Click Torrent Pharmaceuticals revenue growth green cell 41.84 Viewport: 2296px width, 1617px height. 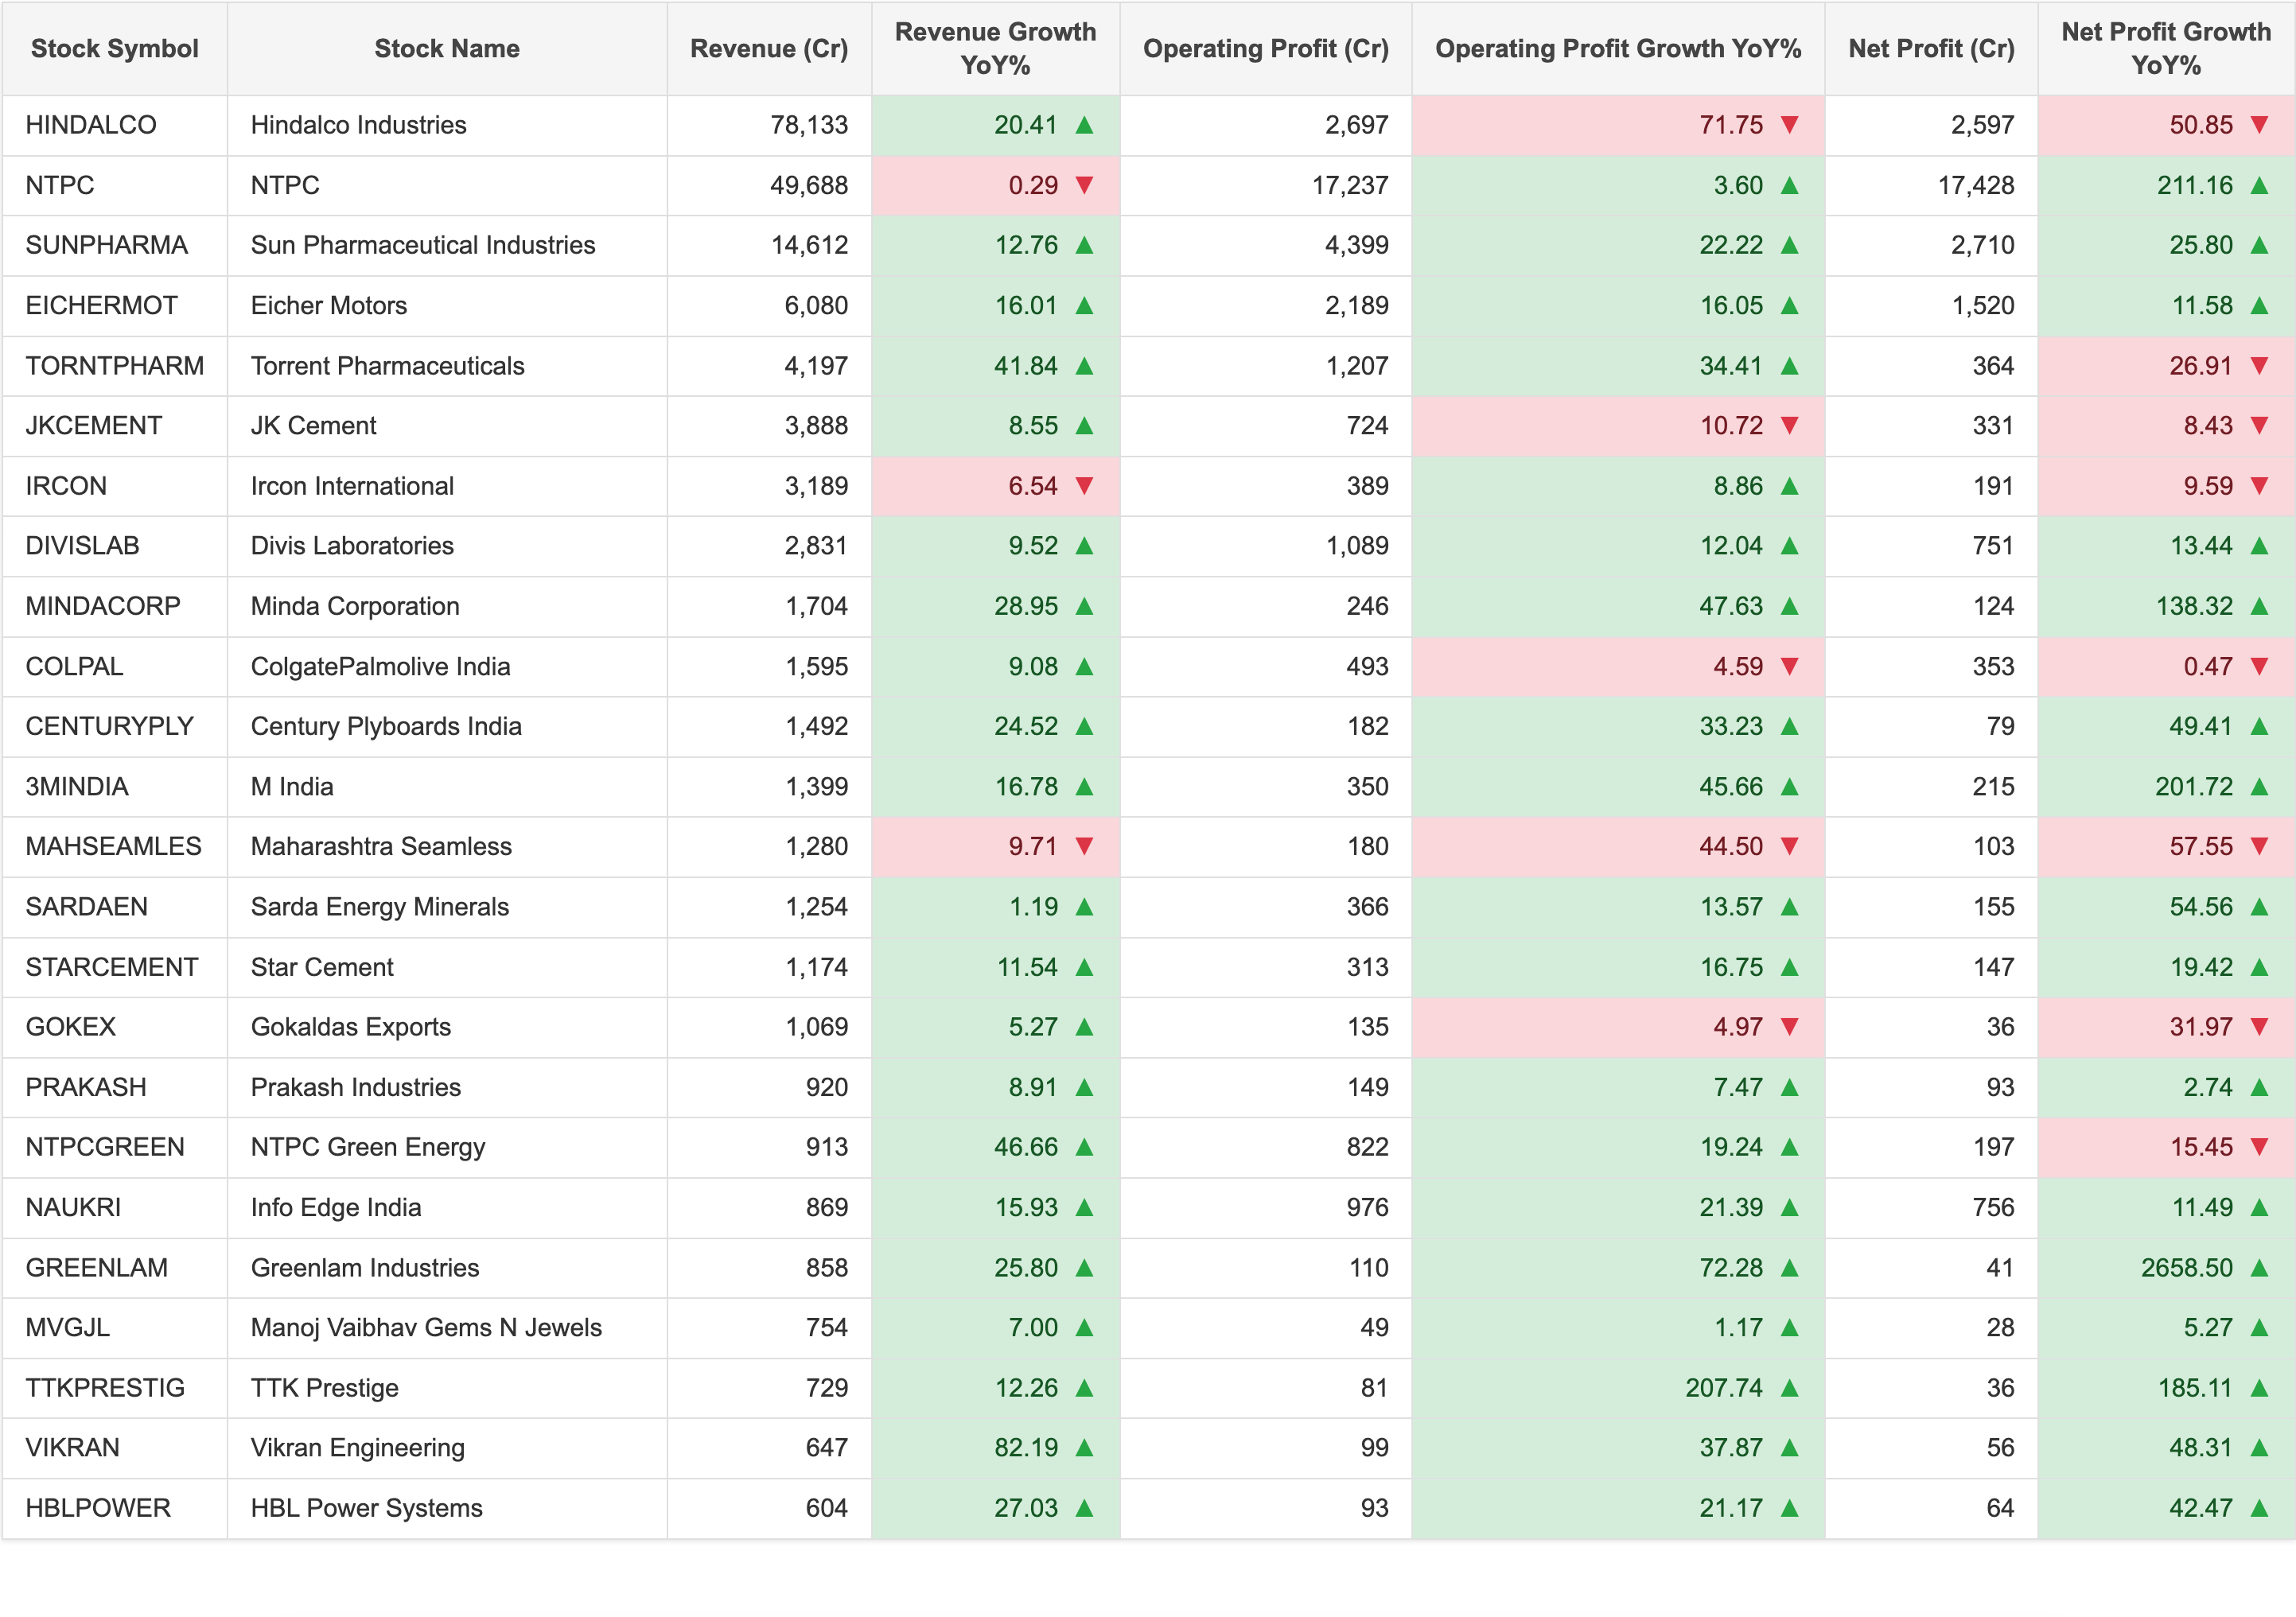pyautogui.click(x=996, y=366)
